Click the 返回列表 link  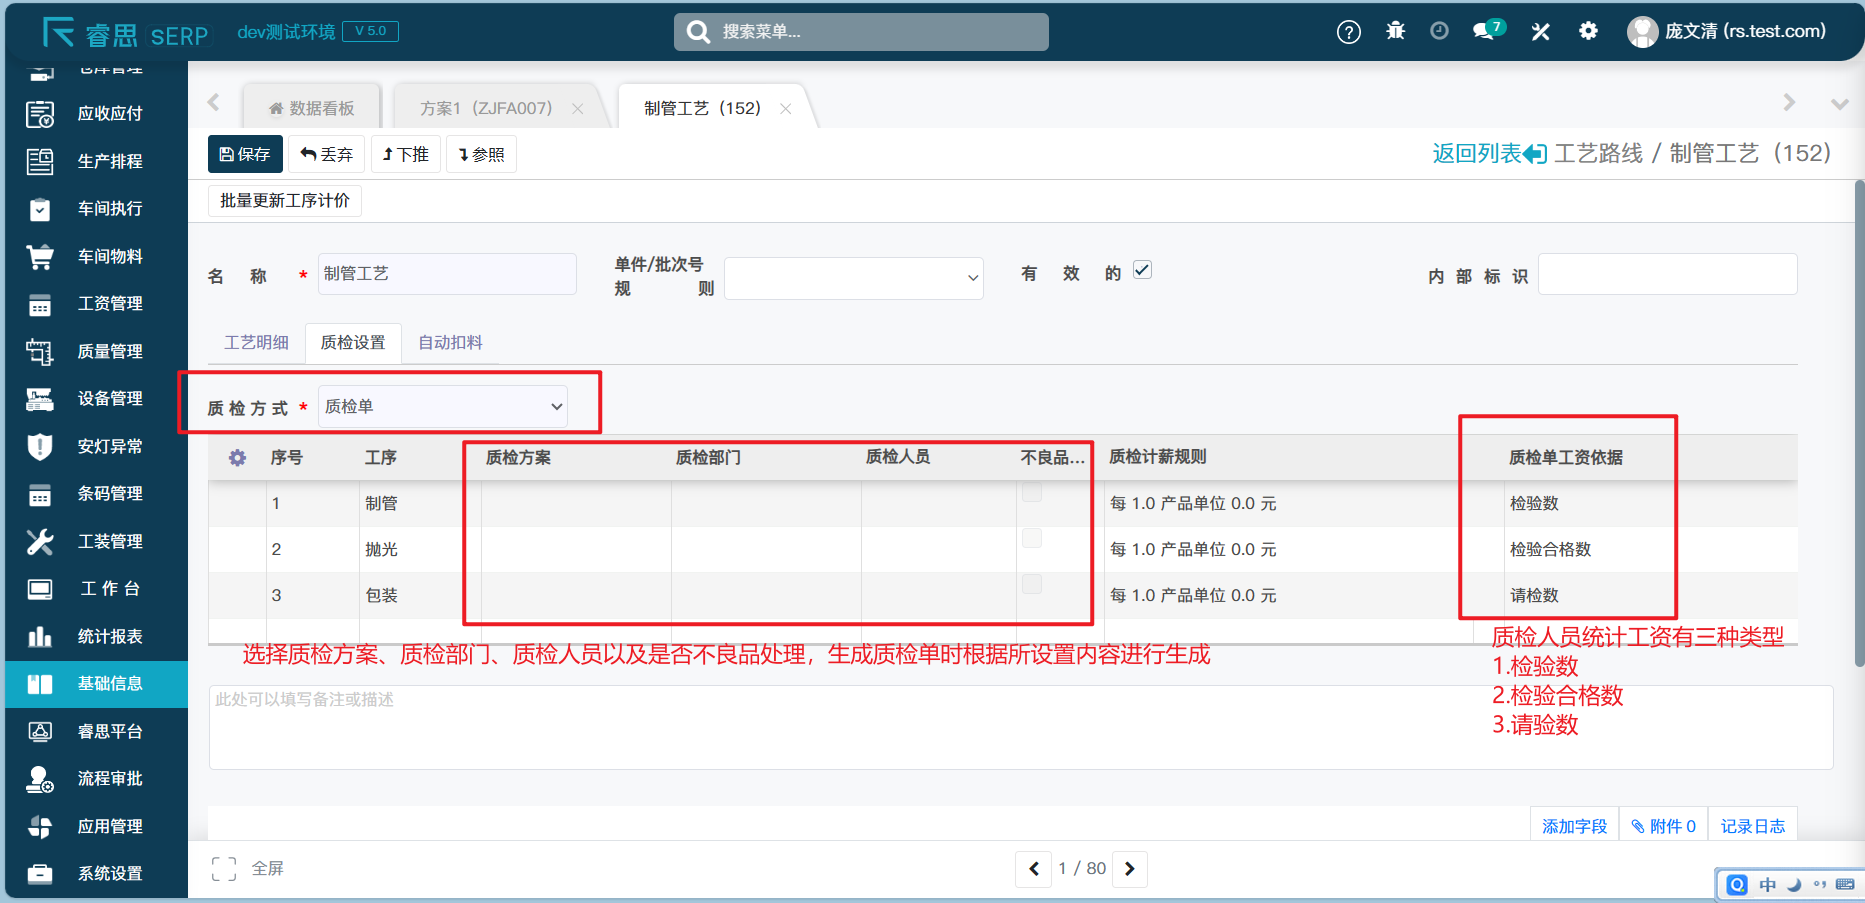[1488, 153]
